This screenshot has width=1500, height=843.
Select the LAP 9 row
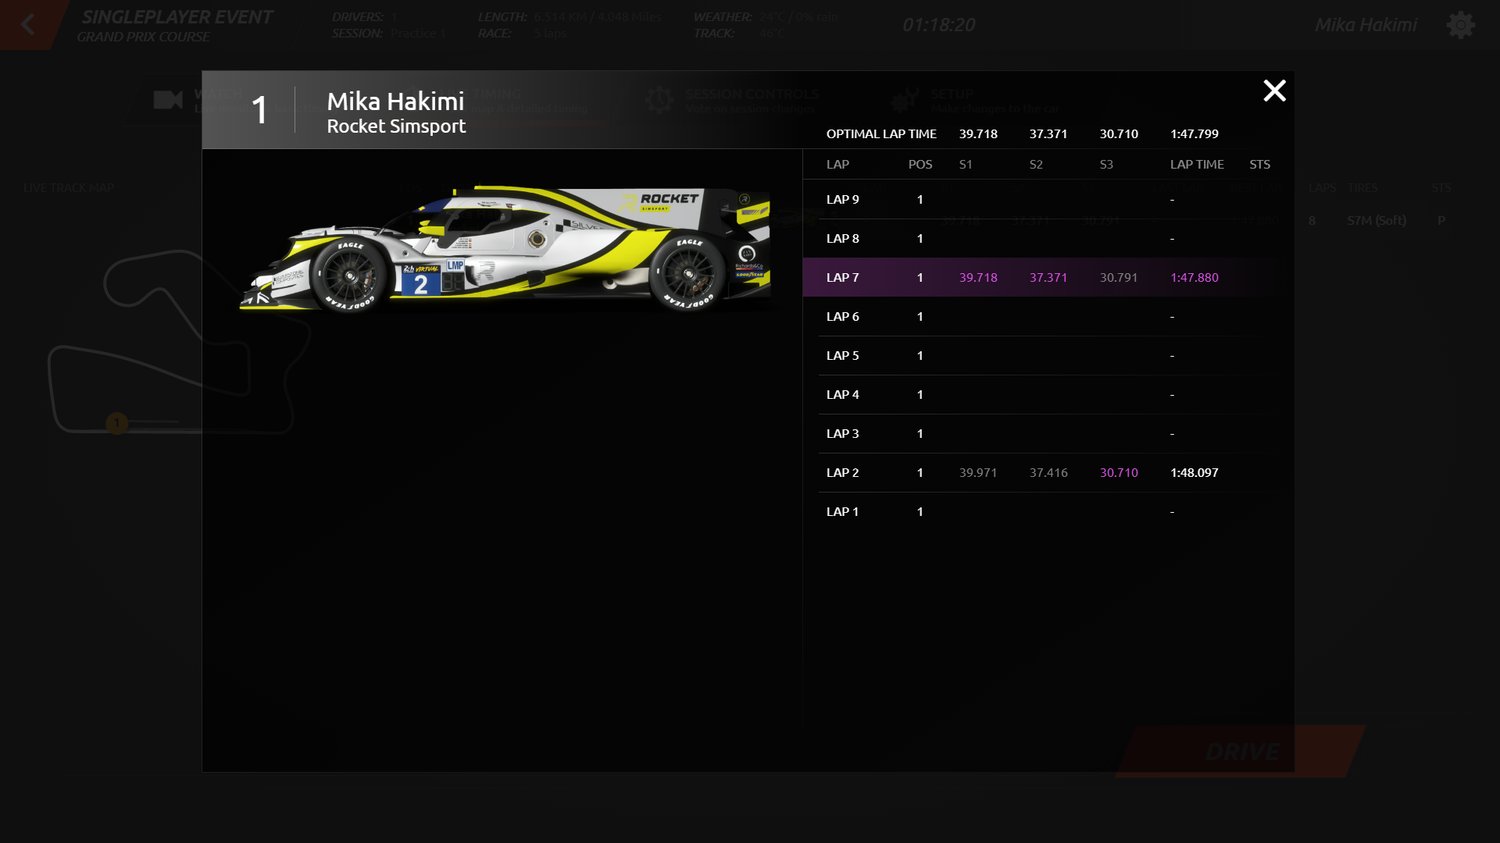coord(1047,199)
